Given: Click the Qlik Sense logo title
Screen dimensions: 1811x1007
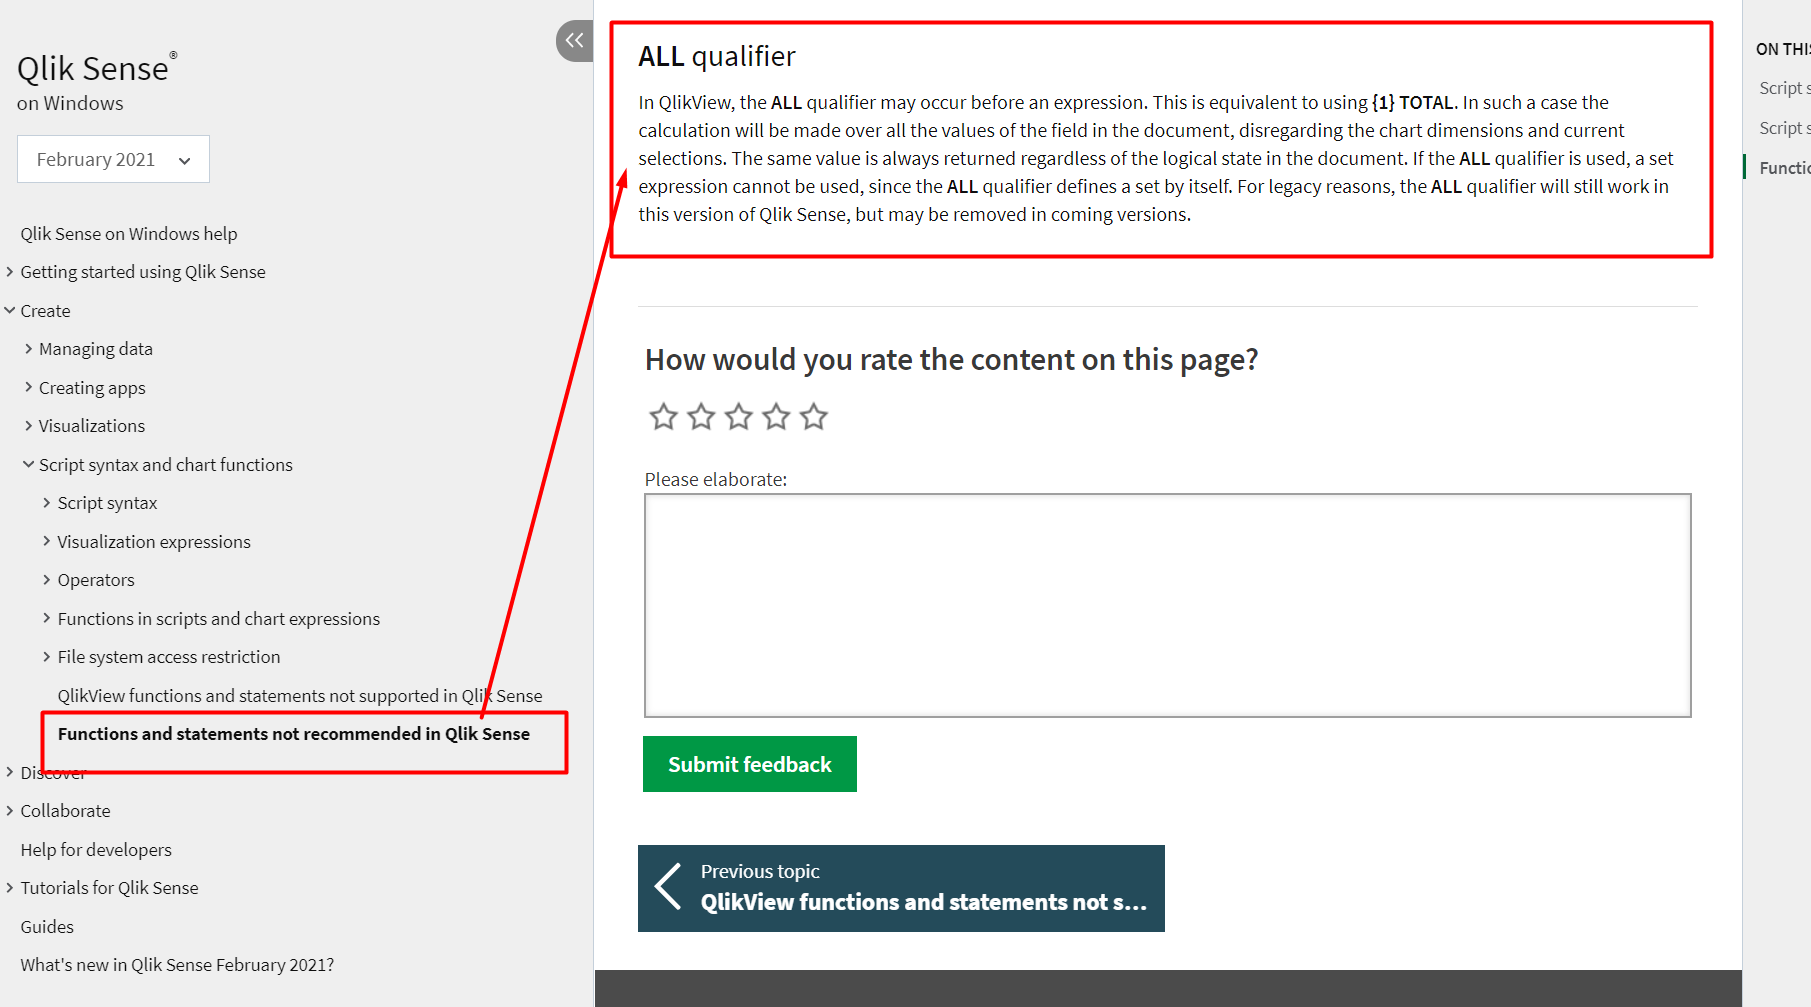Looking at the screenshot, I should [x=97, y=68].
